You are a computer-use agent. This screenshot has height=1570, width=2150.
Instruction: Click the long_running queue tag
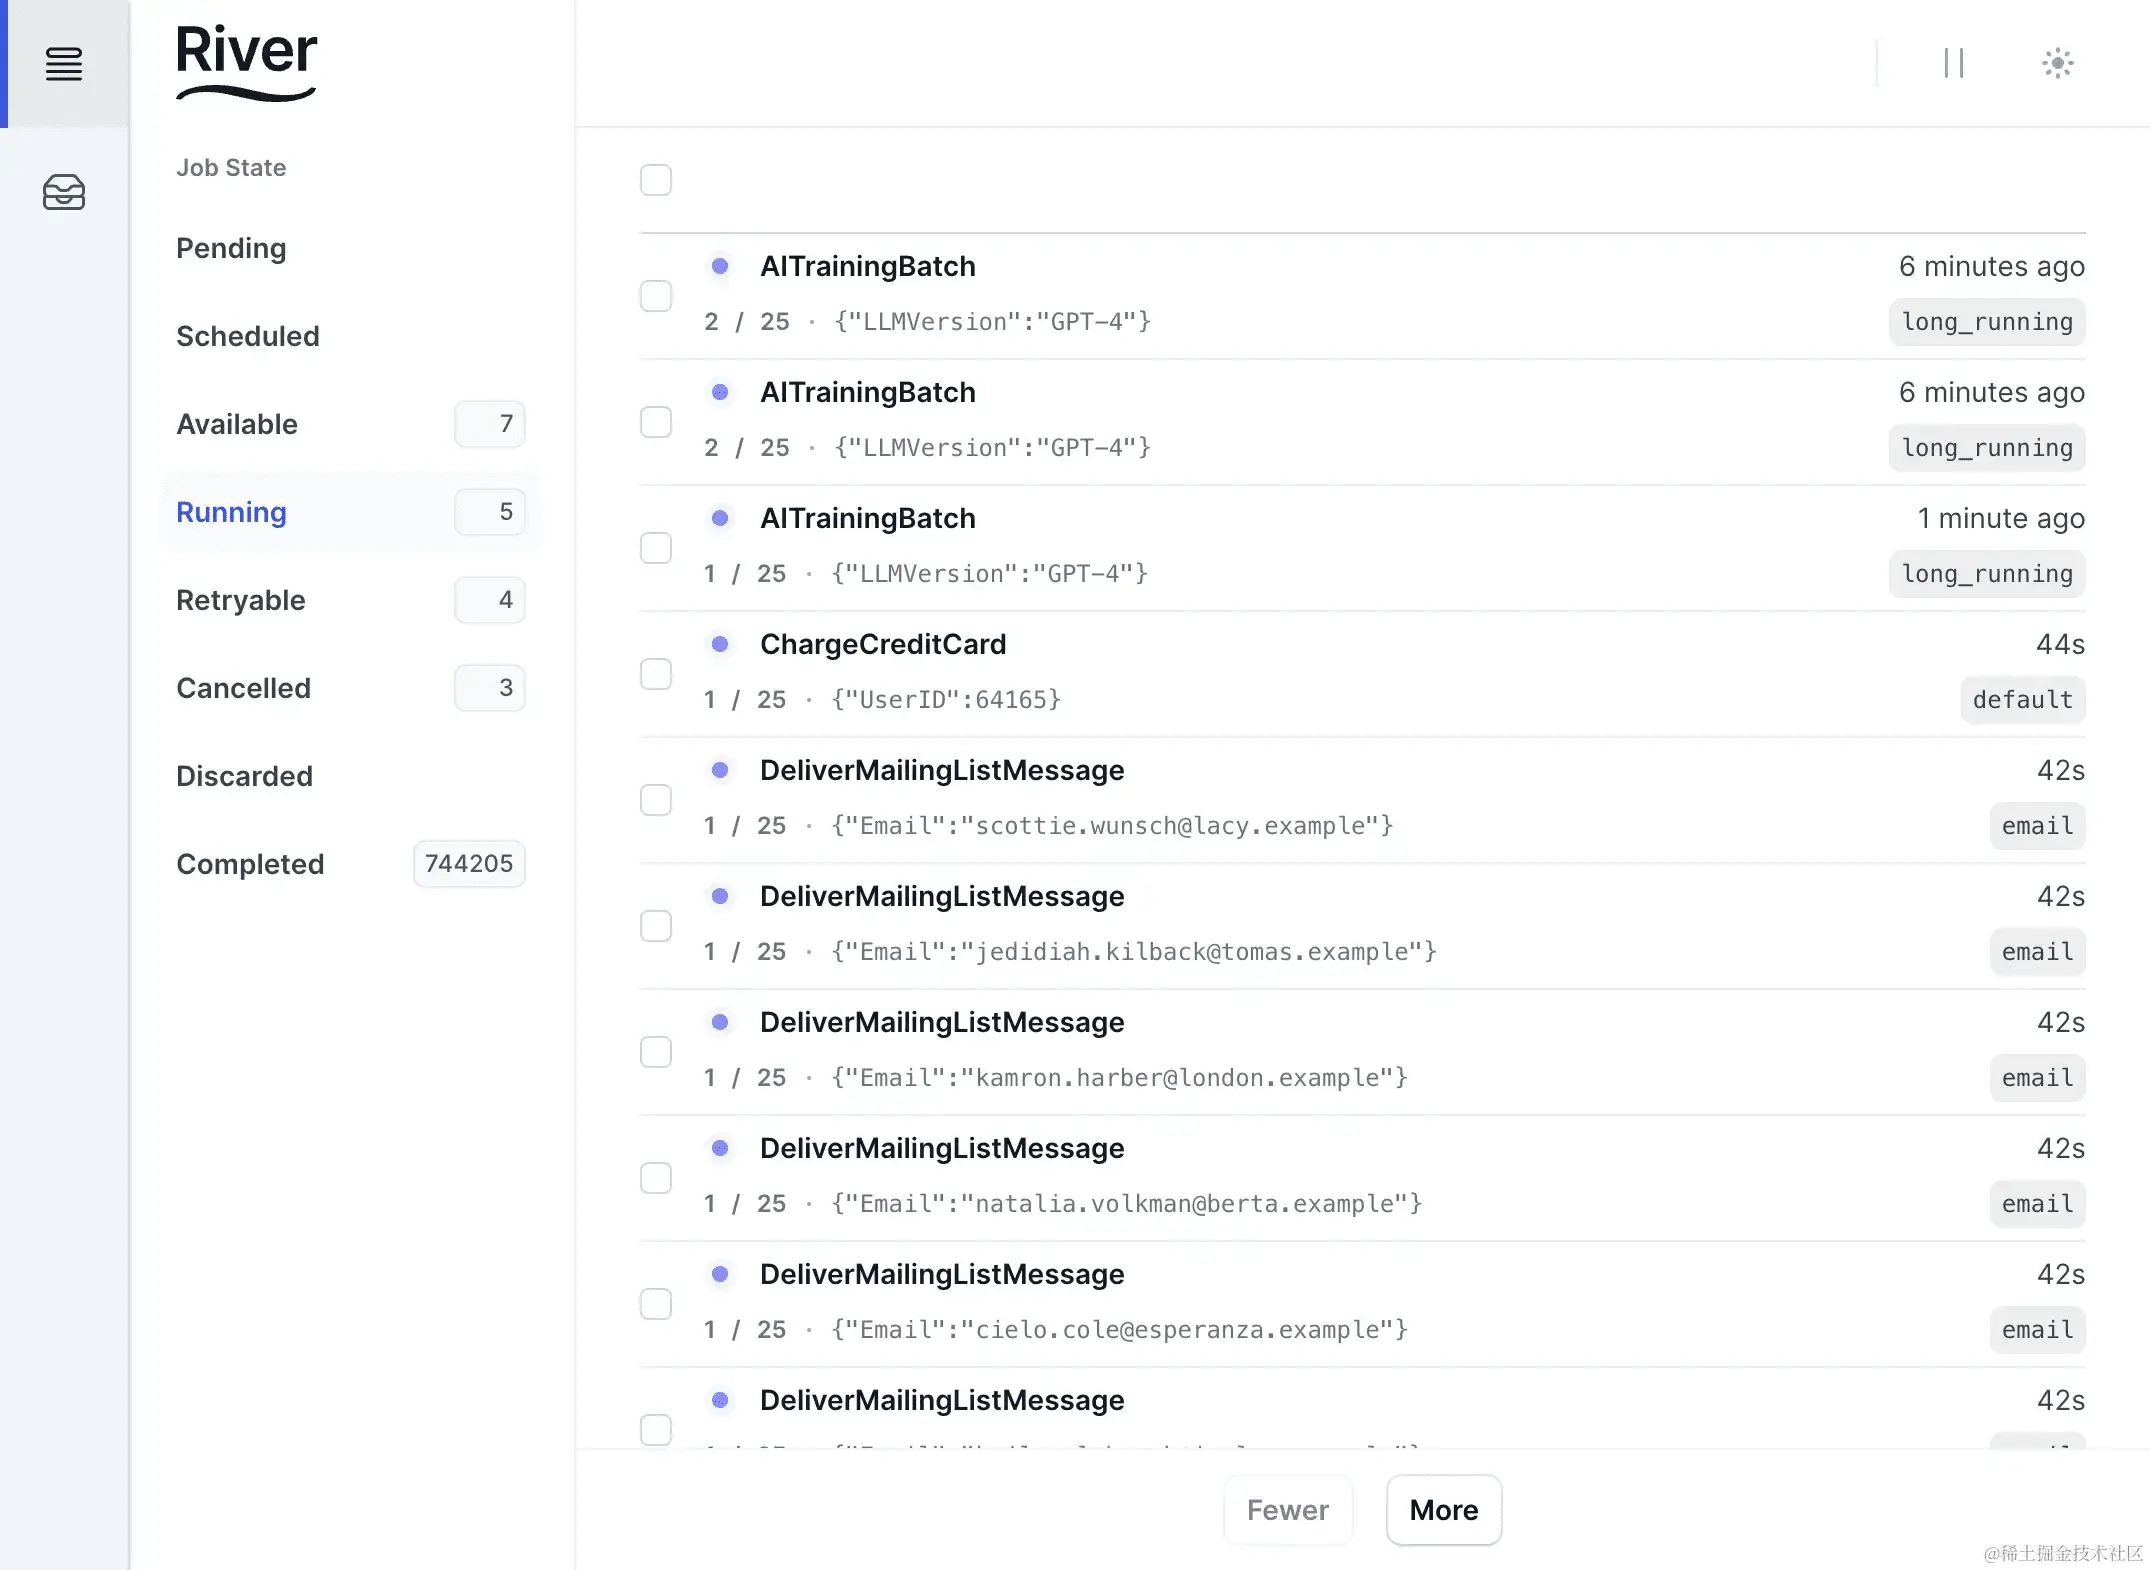1986,322
